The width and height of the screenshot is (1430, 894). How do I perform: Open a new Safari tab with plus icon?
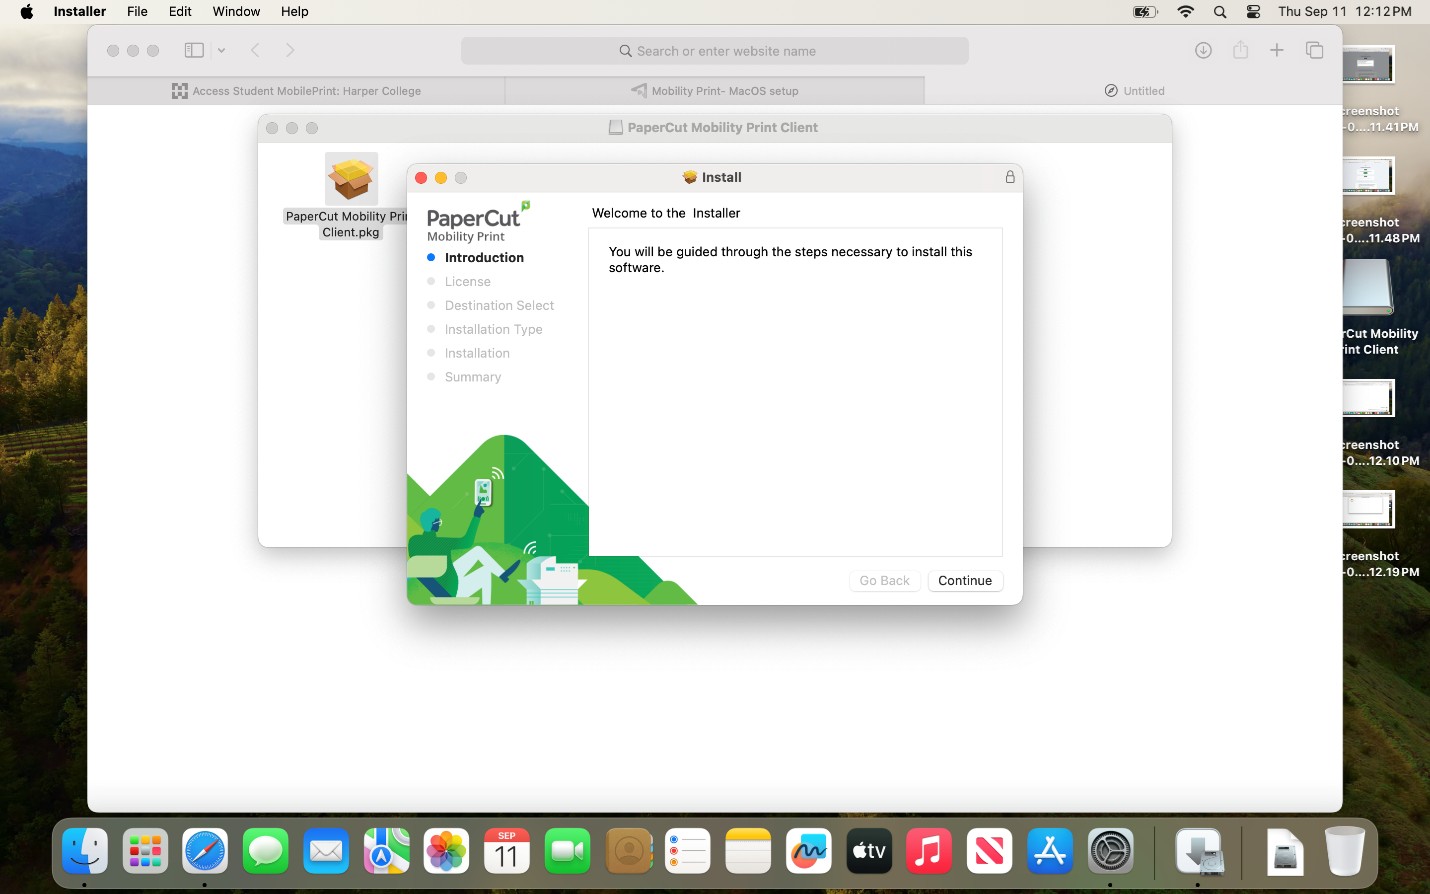1277,50
